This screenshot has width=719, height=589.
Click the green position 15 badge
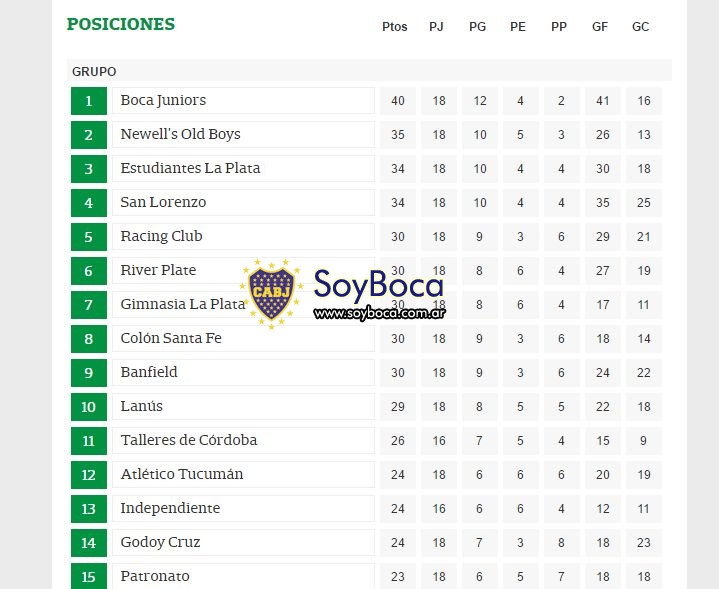[x=89, y=576]
